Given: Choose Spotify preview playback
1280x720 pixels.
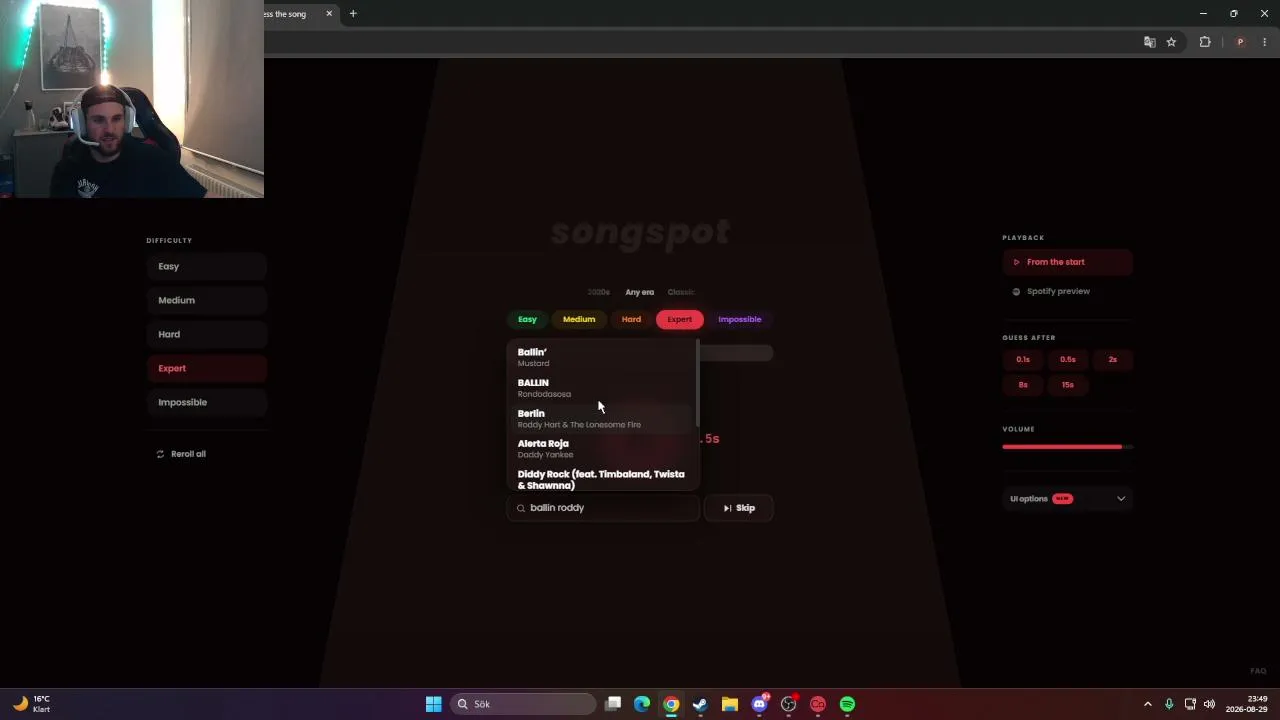Looking at the screenshot, I should pos(1067,292).
